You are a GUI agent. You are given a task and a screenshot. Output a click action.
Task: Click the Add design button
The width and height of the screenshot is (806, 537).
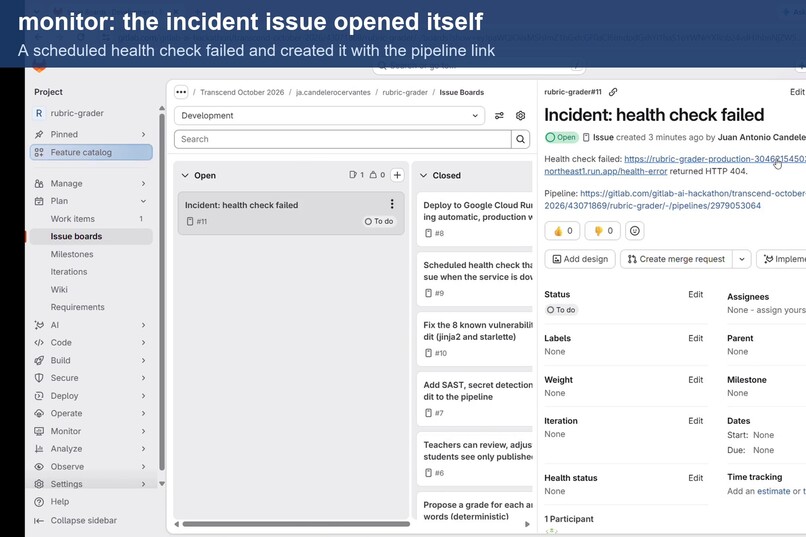[x=580, y=259]
